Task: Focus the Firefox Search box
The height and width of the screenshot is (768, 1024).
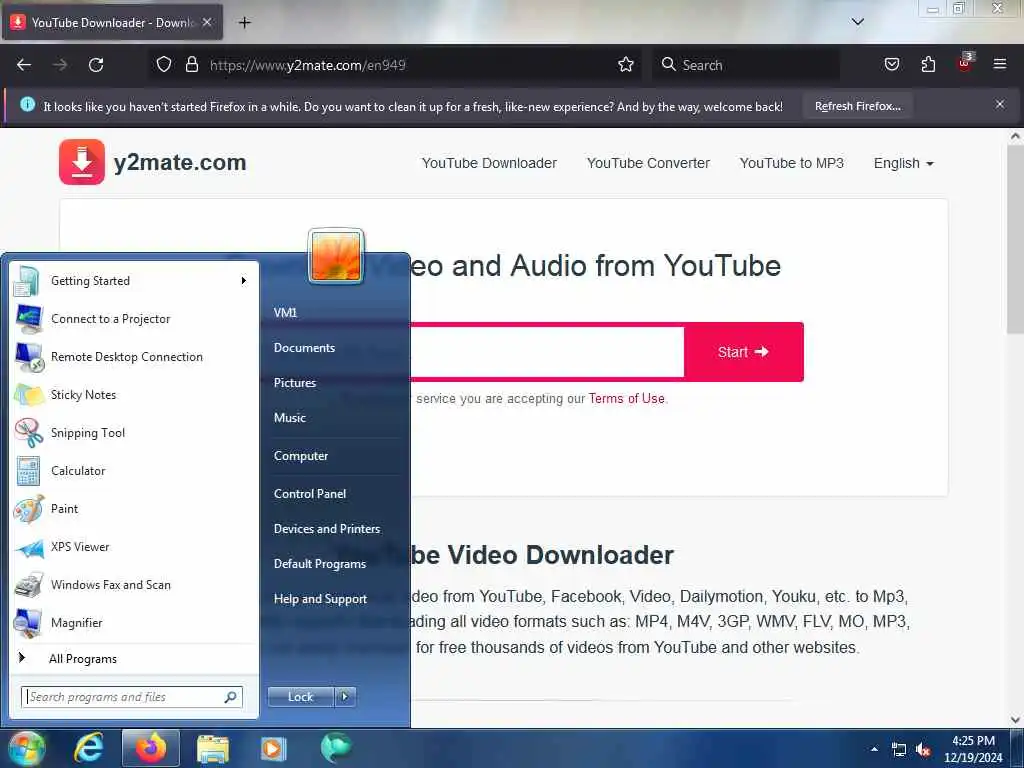Action: tap(746, 65)
